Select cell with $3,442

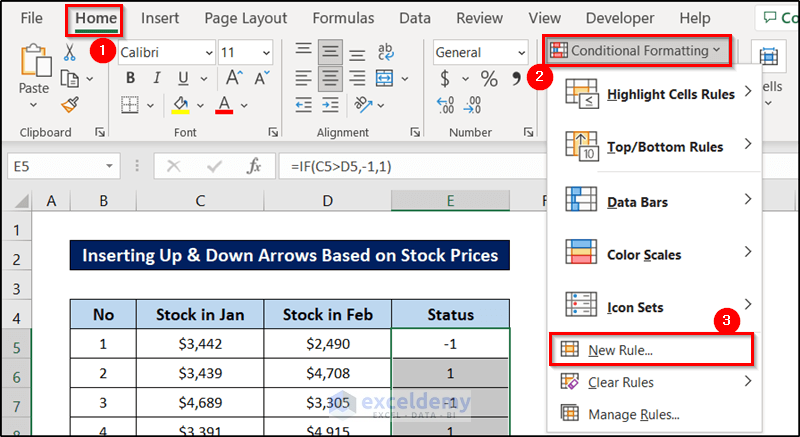coord(200,344)
